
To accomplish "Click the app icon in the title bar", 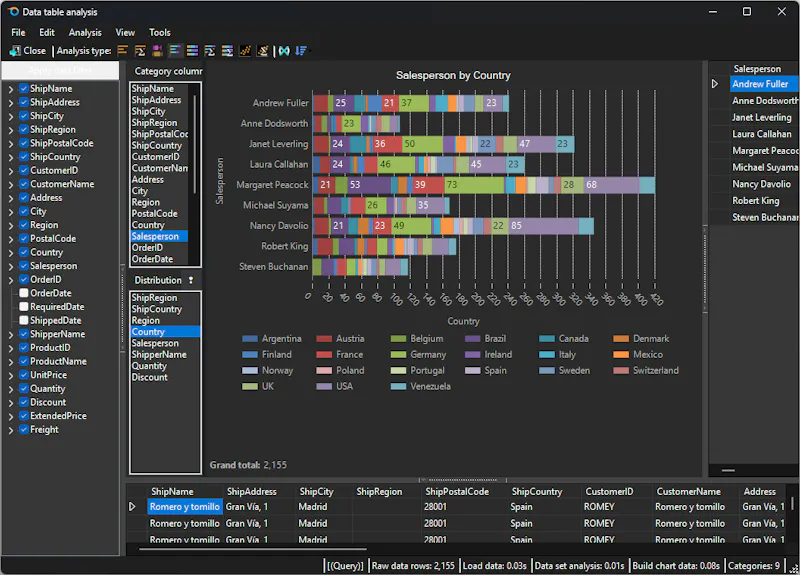I will pyautogui.click(x=14, y=12).
